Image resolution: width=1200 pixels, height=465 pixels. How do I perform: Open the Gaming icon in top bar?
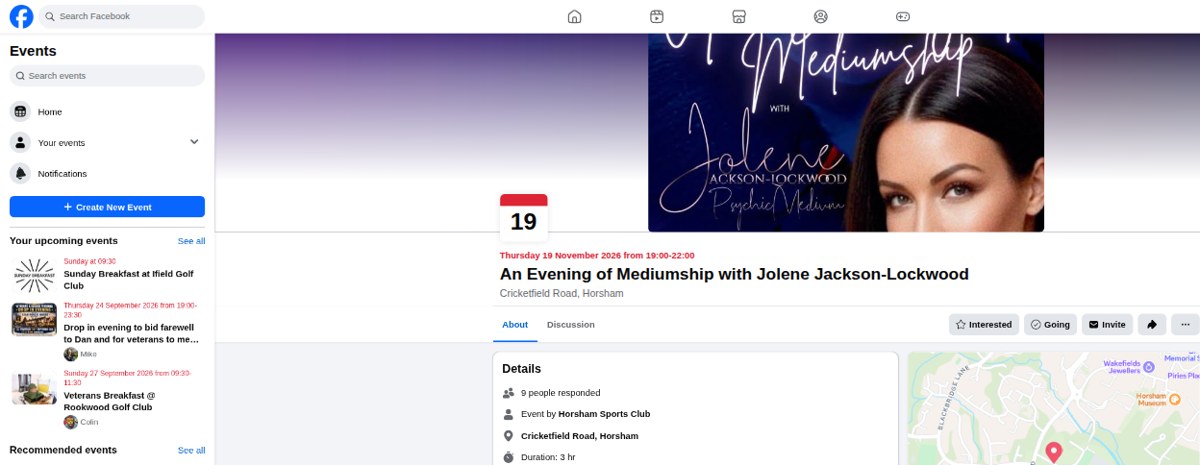[x=902, y=16]
